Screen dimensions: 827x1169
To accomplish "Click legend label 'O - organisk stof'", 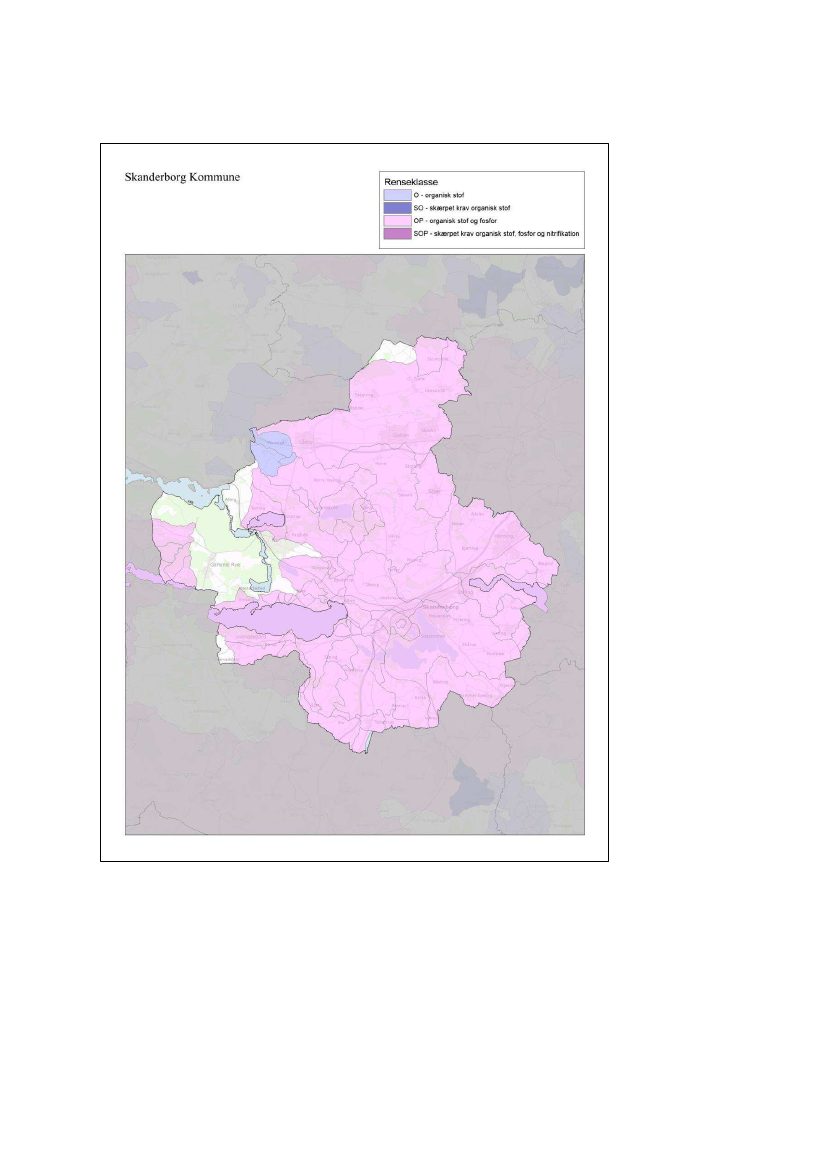I will coord(439,195).
